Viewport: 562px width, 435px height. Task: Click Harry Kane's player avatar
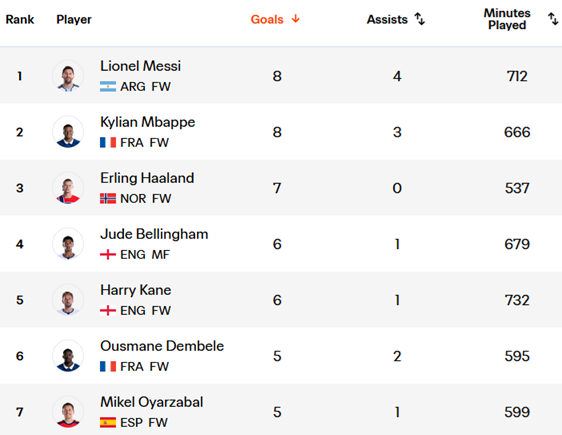68,300
